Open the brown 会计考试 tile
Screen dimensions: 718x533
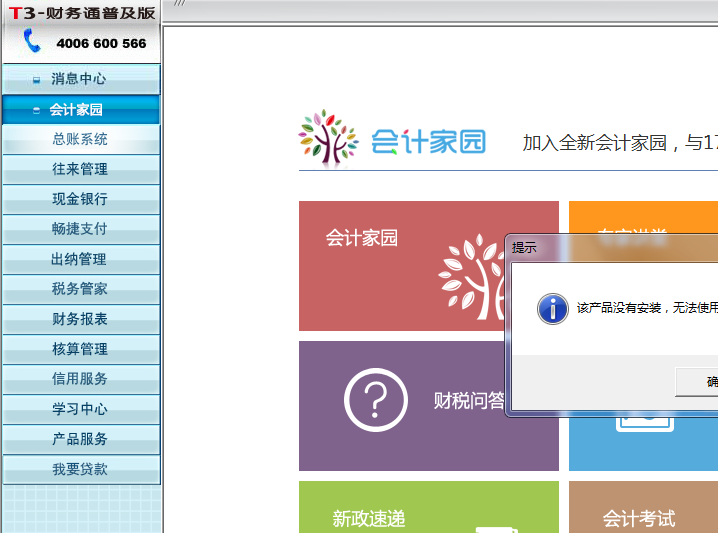(643, 507)
